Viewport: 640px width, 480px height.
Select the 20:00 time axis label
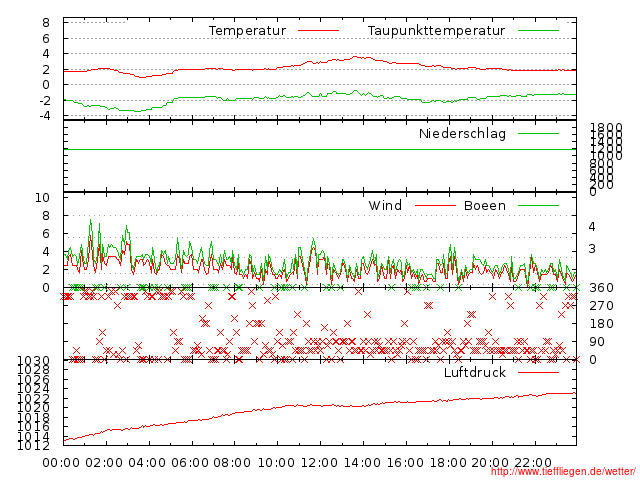click(490, 463)
